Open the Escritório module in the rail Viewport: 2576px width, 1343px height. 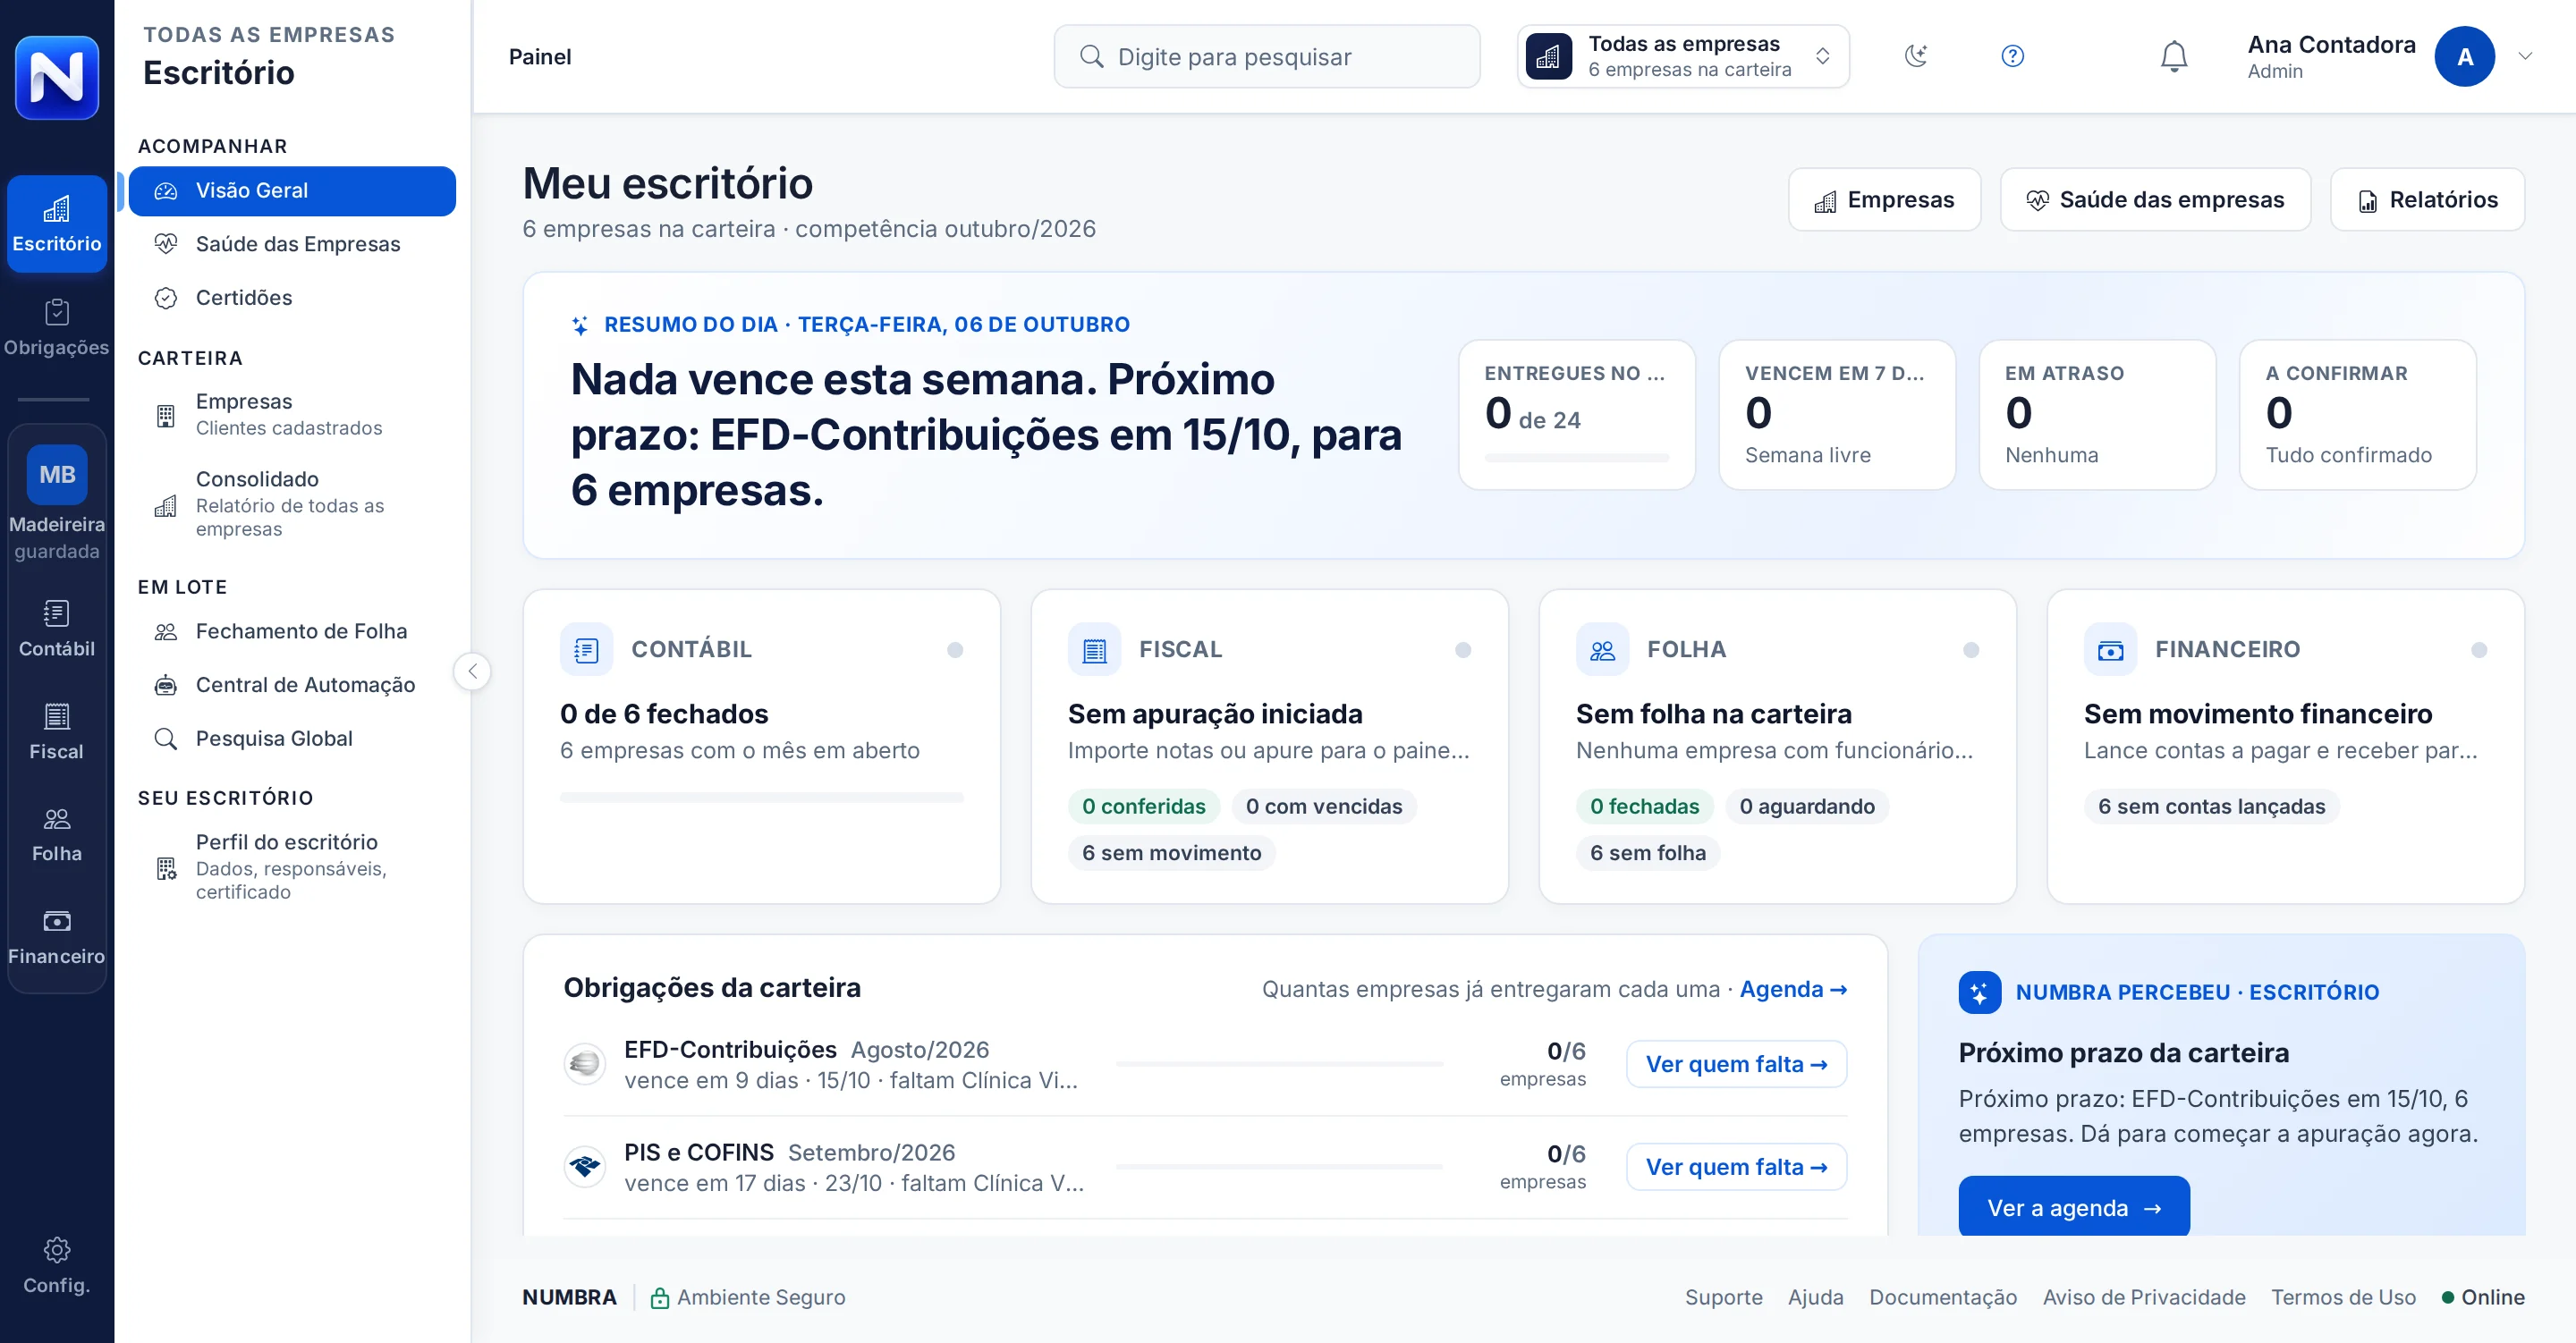57,224
